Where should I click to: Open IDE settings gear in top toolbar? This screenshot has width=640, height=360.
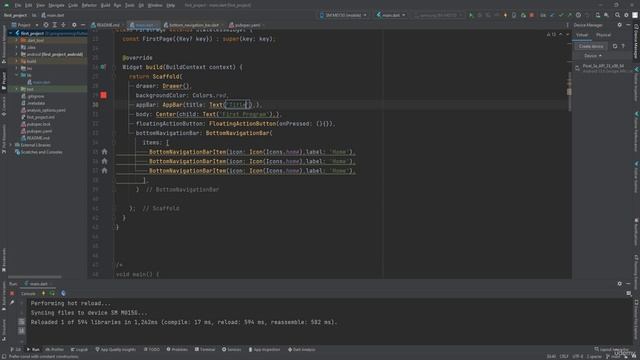tap(627, 15)
